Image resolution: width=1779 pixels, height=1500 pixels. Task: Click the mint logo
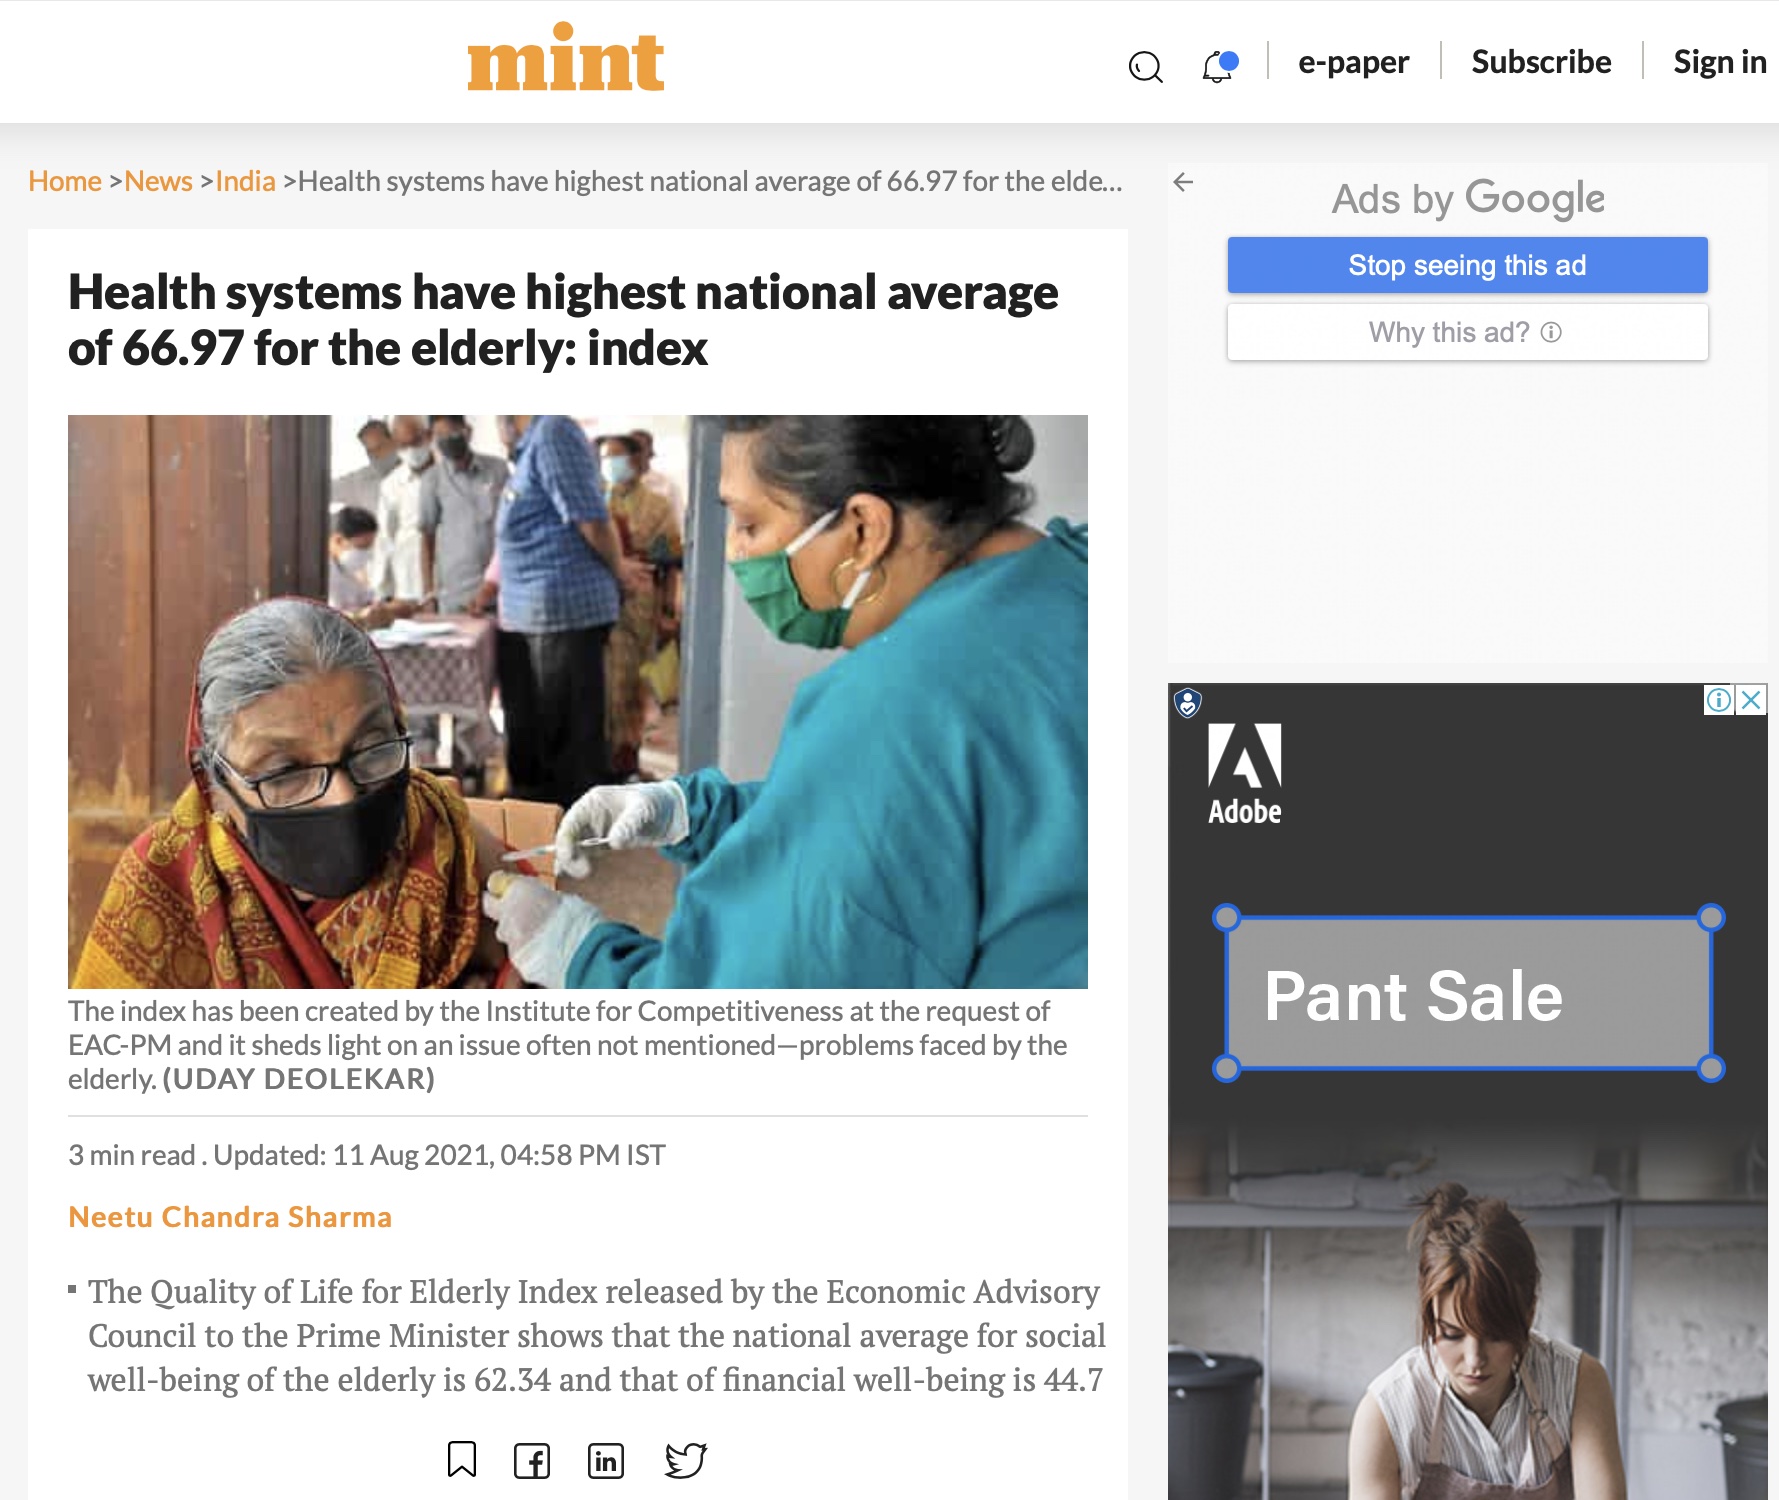[566, 59]
